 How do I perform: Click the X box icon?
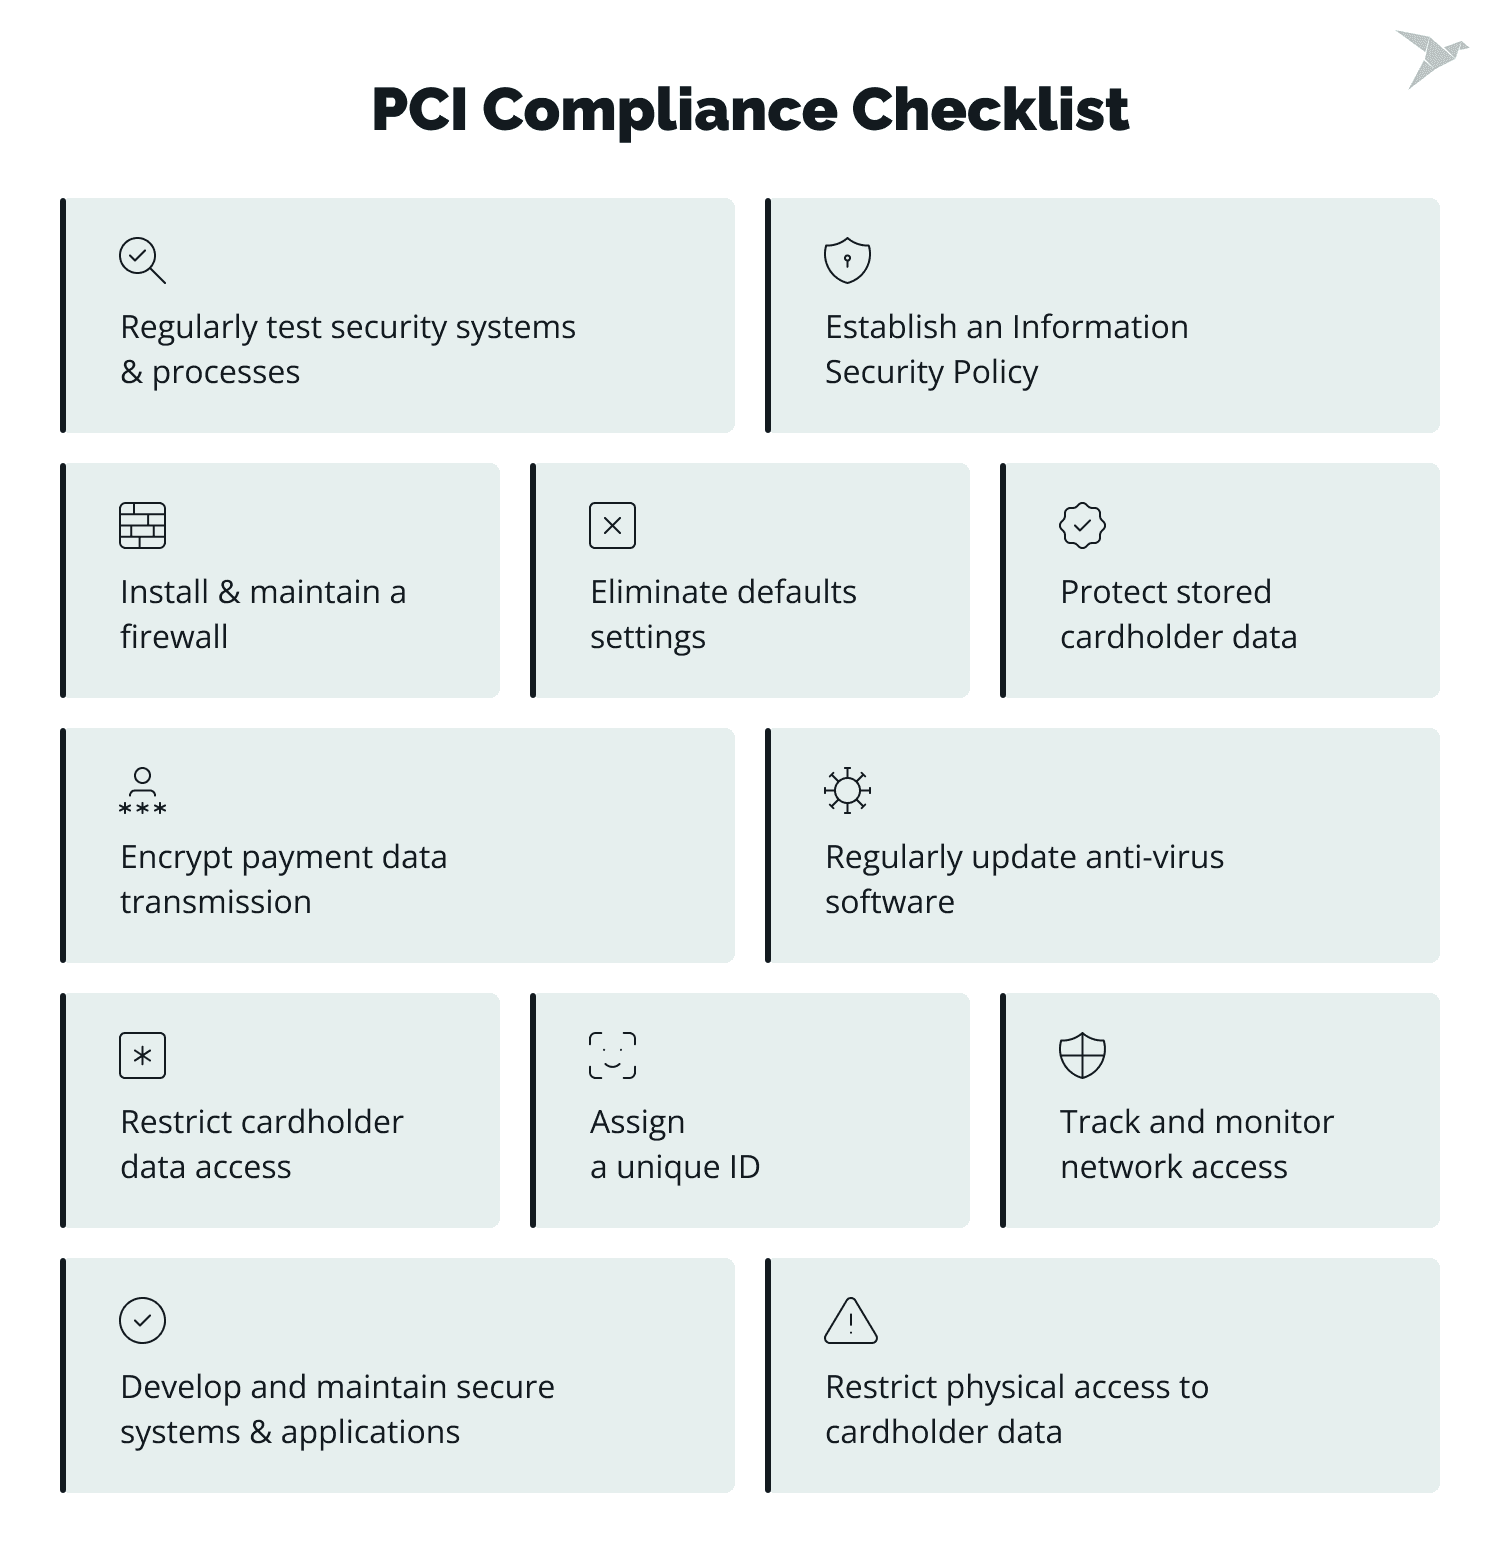point(612,525)
